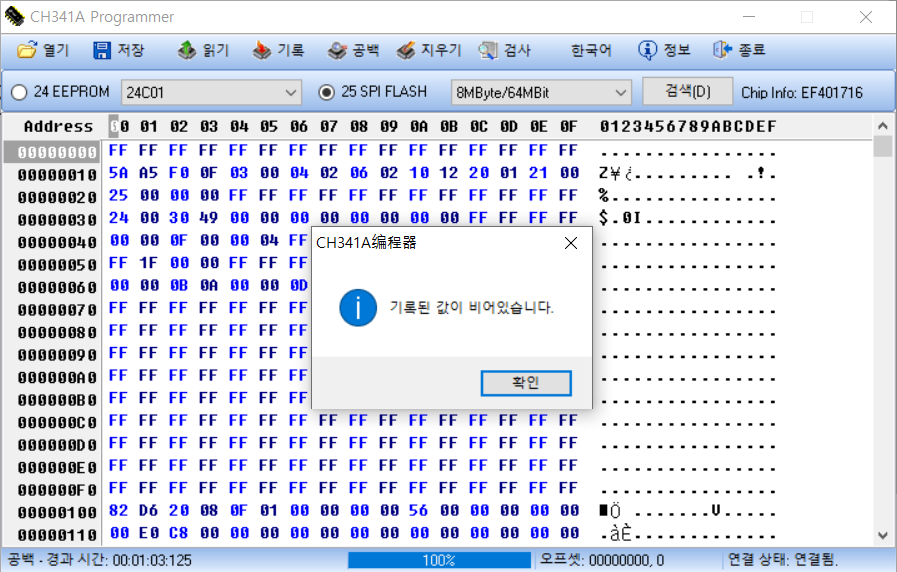Click byte 5A in row 00000010
This screenshot has width=897, height=572.
[x=118, y=173]
